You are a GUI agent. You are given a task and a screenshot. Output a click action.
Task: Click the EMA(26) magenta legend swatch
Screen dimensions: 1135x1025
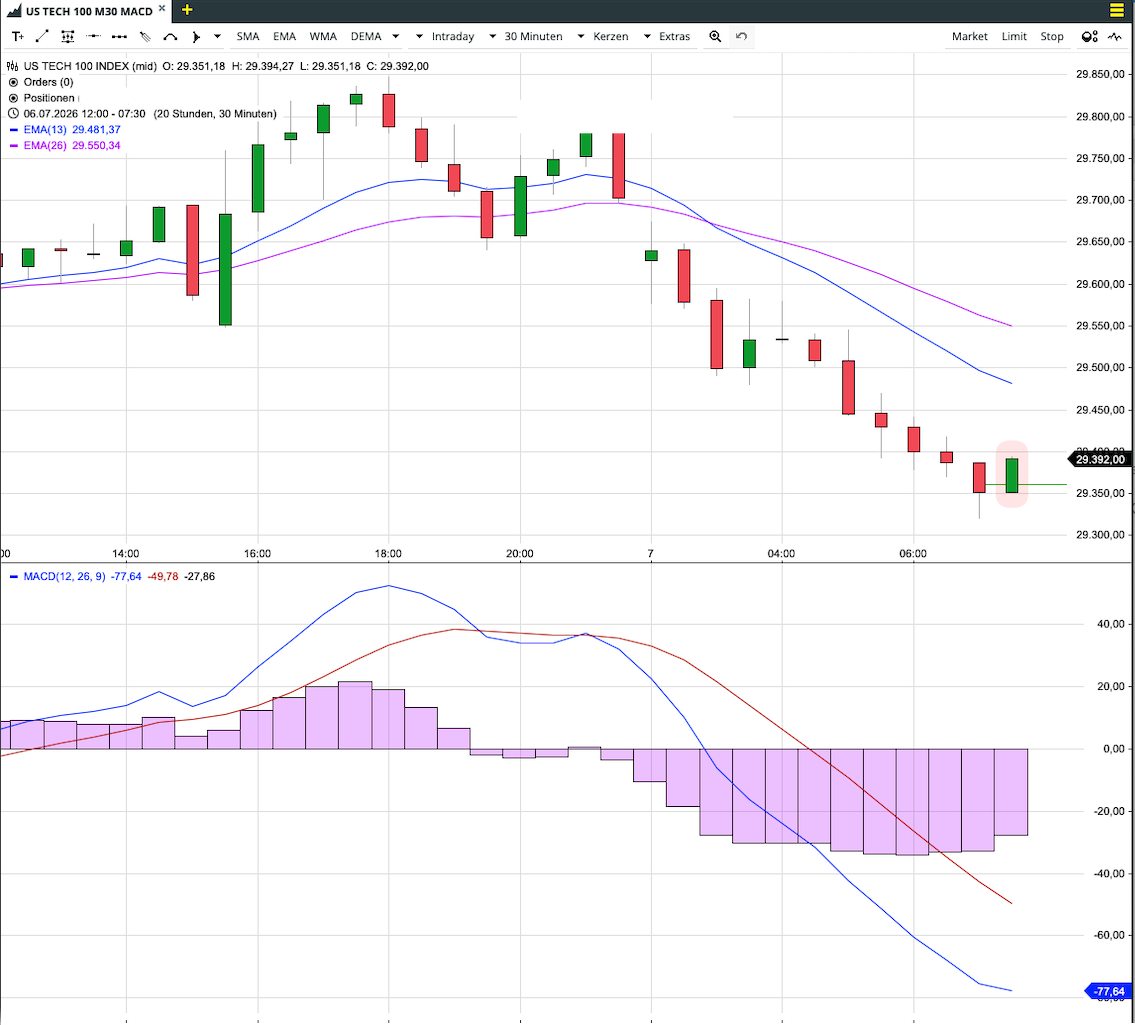click(14, 145)
